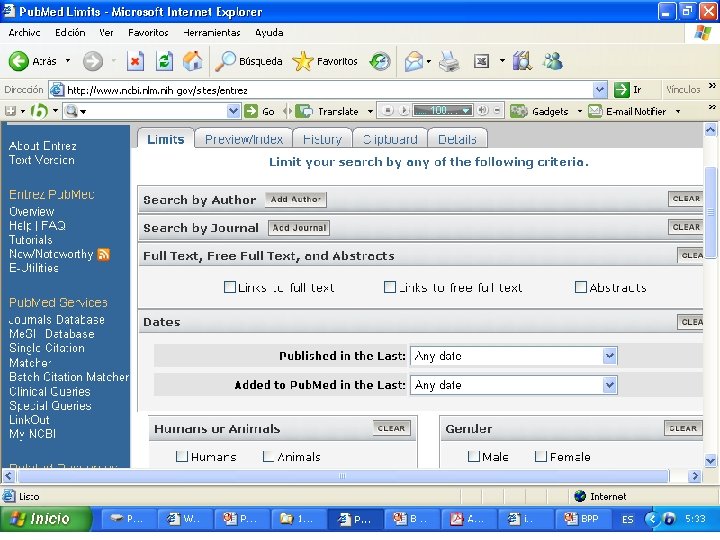The image size is (720, 540).
Task: Open mail envelope toolbar icon
Action: [x=413, y=61]
